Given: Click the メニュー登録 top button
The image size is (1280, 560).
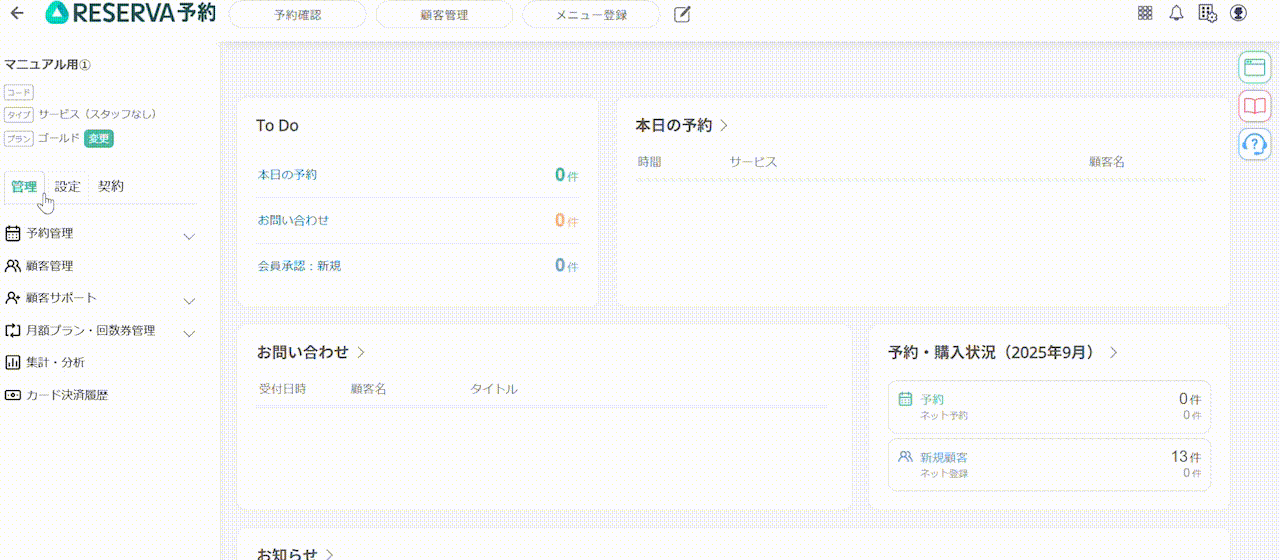Looking at the screenshot, I should (x=591, y=14).
